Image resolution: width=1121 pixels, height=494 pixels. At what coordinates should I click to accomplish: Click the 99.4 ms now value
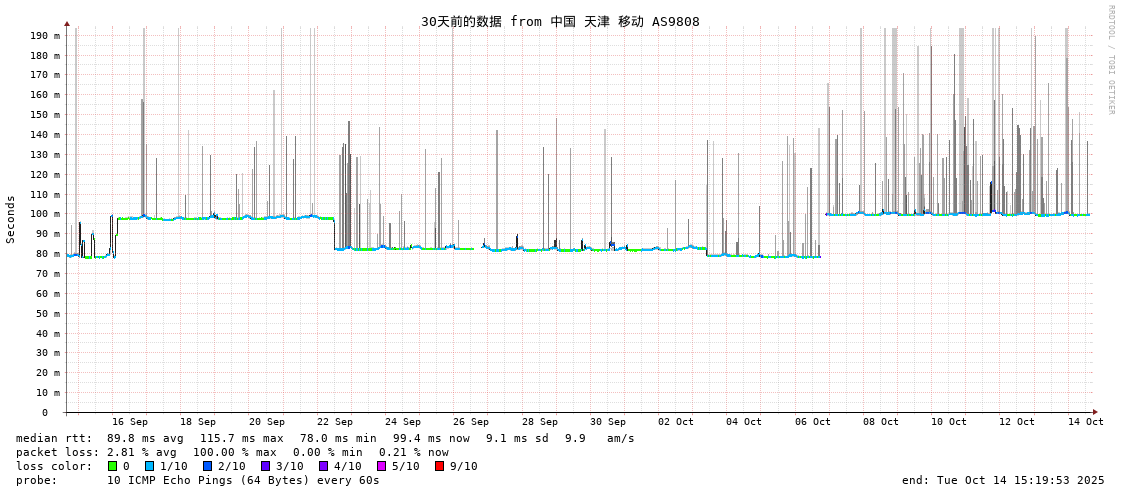click(431, 438)
